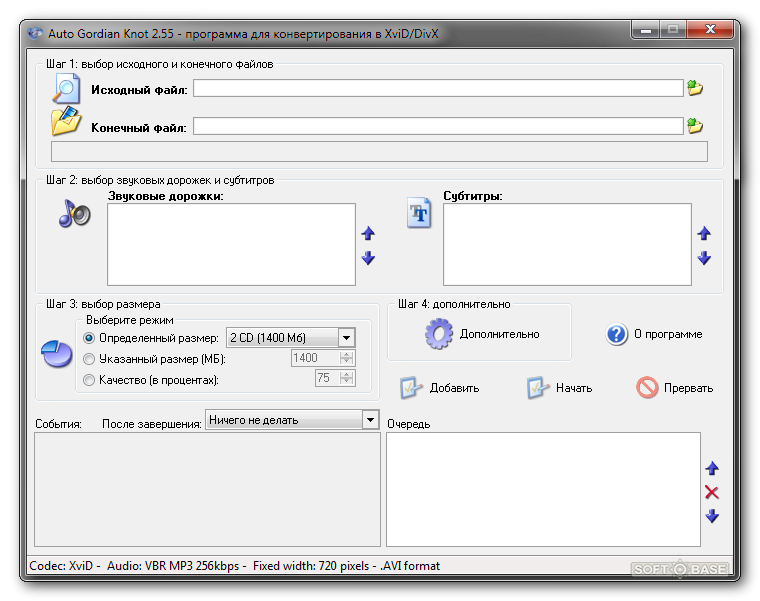The image size is (760, 601).
Task: Close the Auto Gordian Knot window
Action: point(711,30)
